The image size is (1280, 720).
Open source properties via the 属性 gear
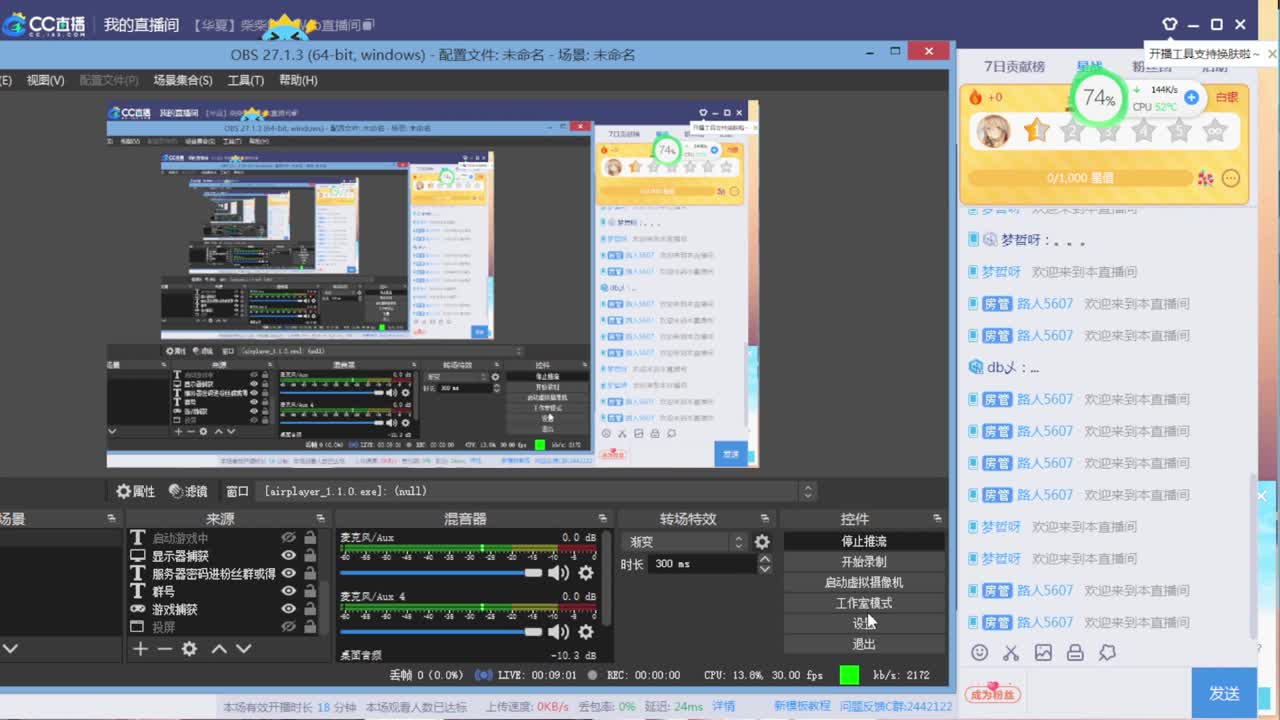pos(135,491)
